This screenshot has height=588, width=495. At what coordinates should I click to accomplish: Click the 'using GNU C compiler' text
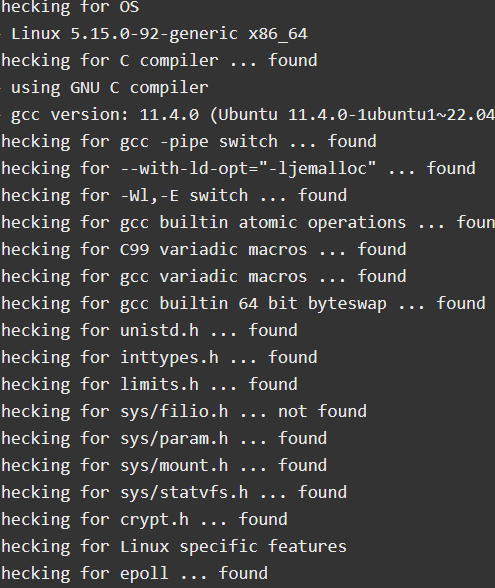tap(110, 88)
